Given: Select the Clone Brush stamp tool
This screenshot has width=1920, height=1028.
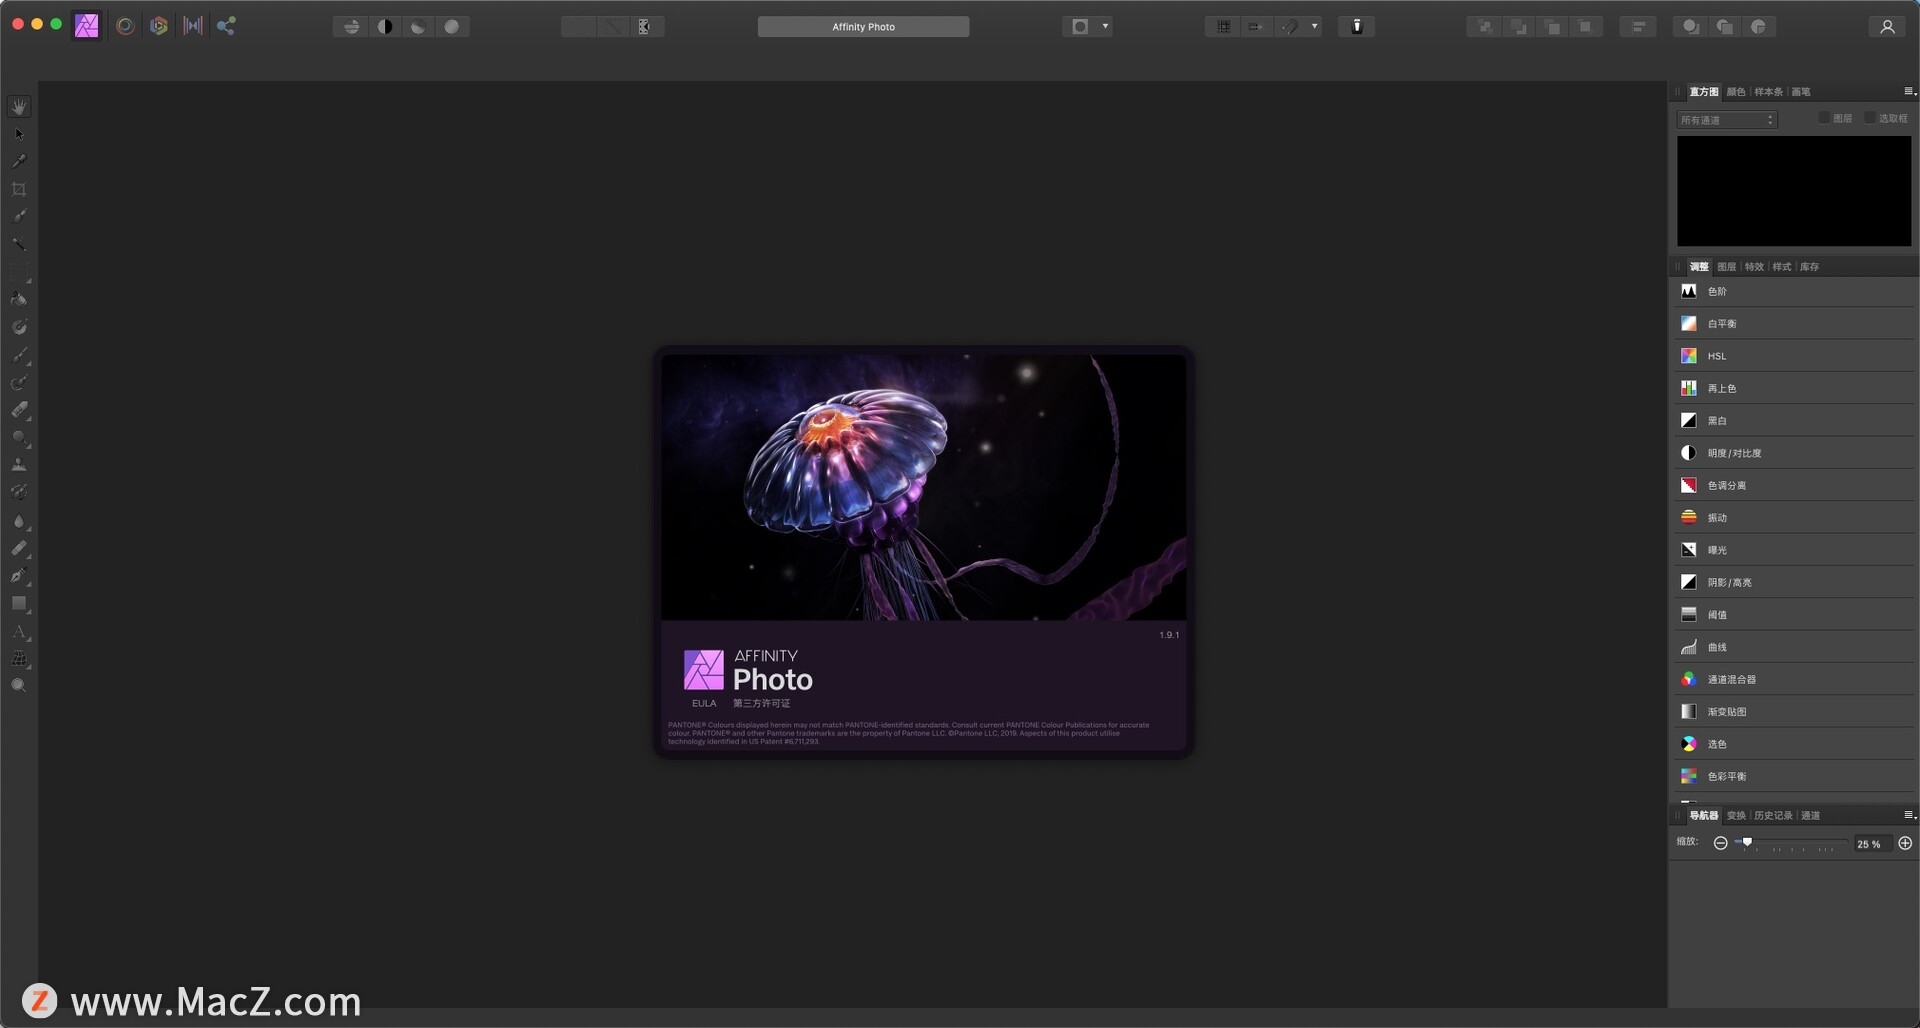Looking at the screenshot, I should click(19, 465).
